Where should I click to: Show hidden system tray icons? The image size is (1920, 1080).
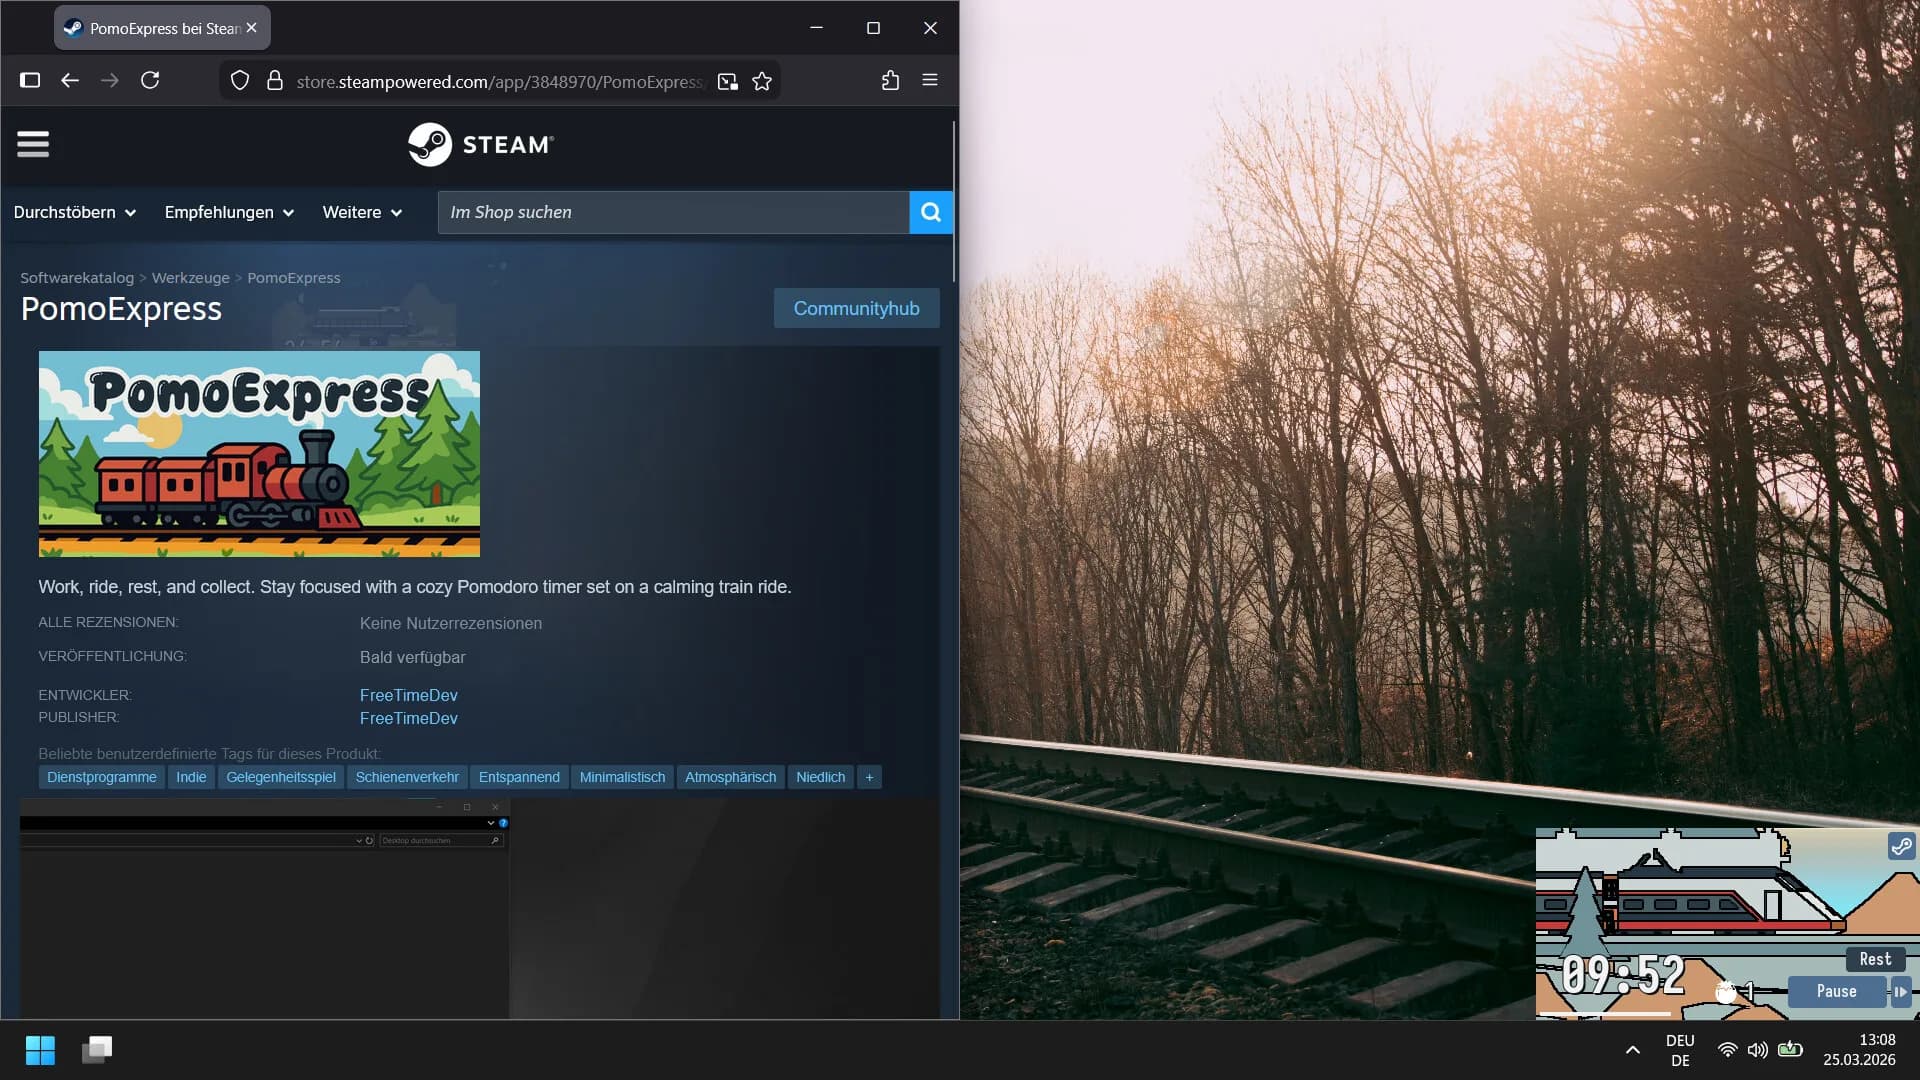[1633, 1050]
